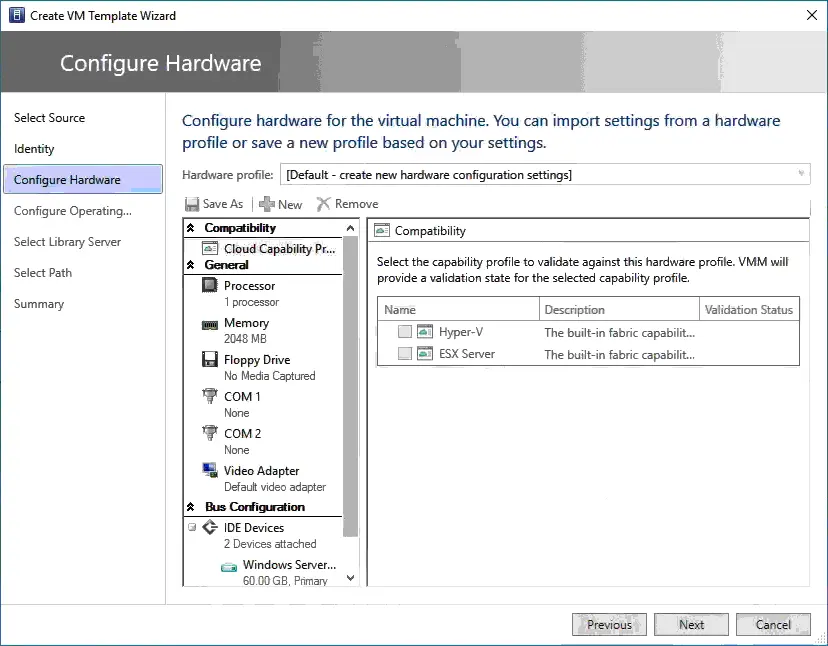Click the Processor chip icon
This screenshot has height=646, width=828.
pyautogui.click(x=210, y=286)
